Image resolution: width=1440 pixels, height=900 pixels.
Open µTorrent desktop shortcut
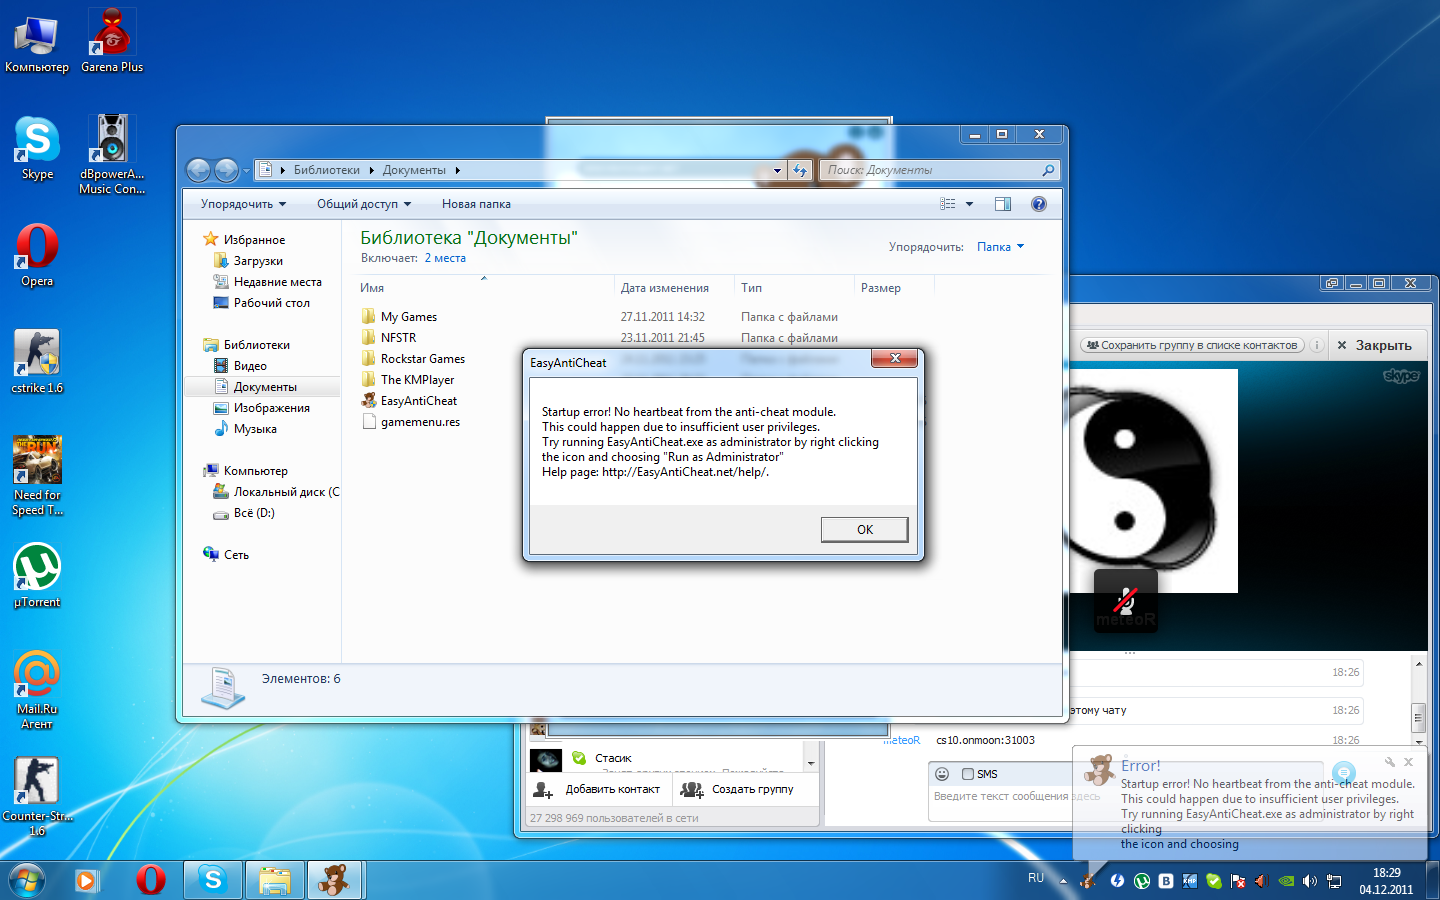coord(37,576)
